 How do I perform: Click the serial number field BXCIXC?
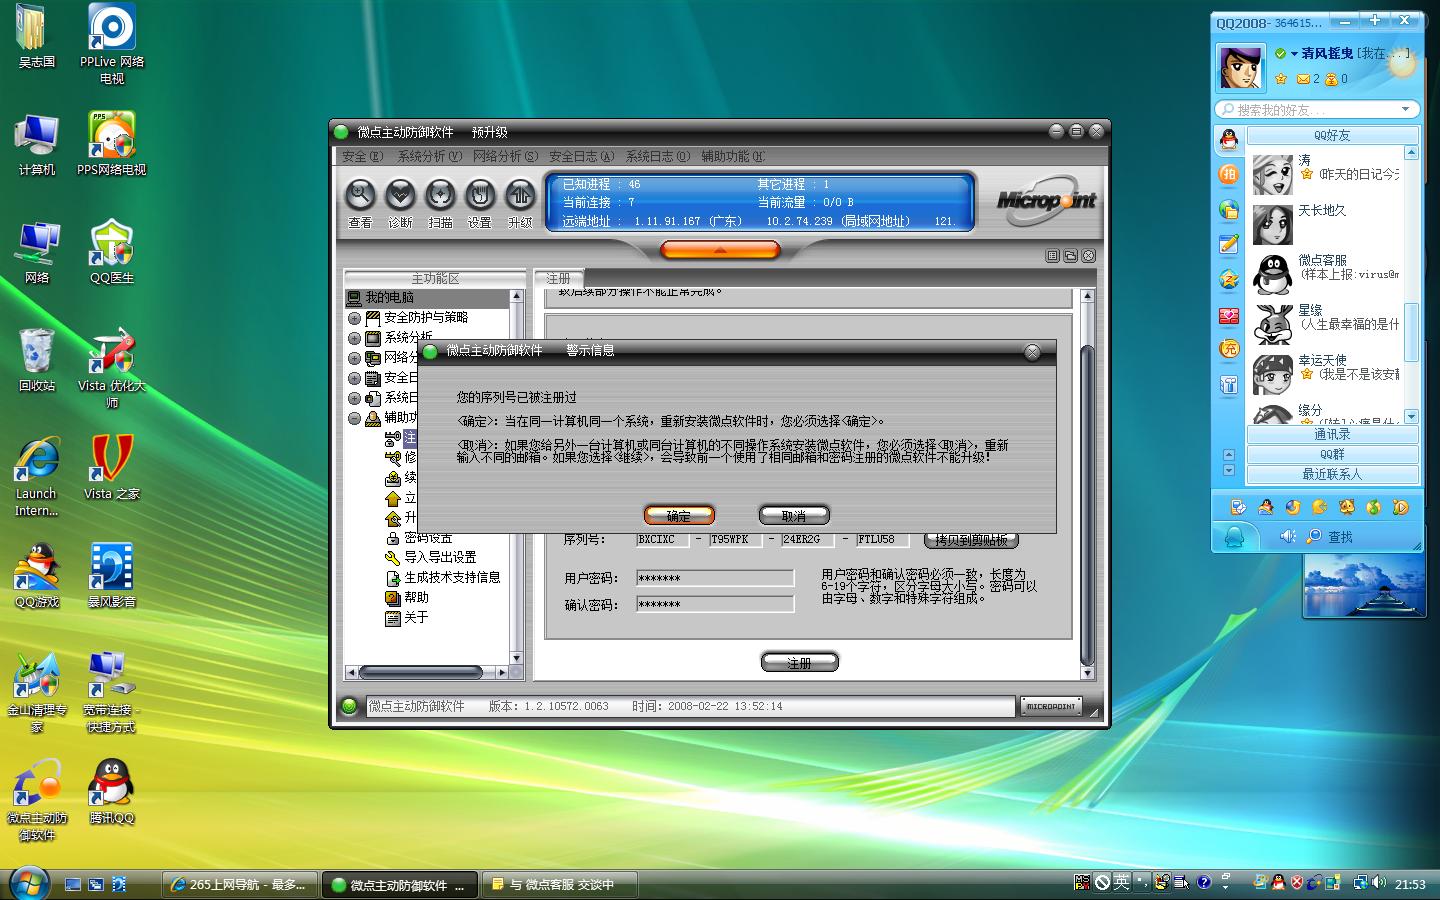[x=662, y=539]
